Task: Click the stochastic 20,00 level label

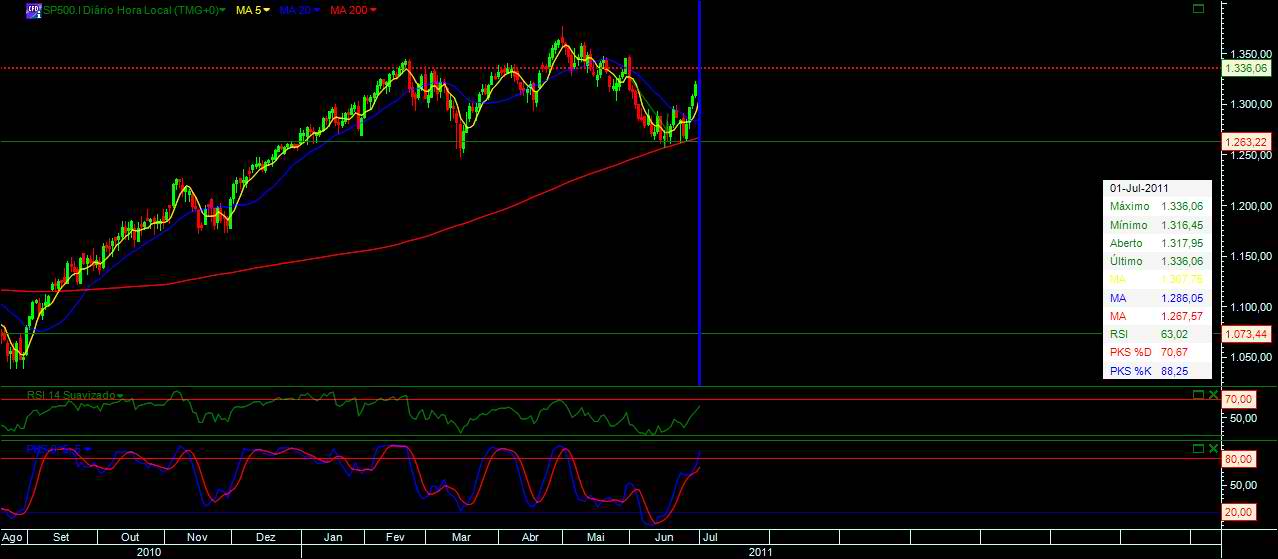Action: point(1240,513)
